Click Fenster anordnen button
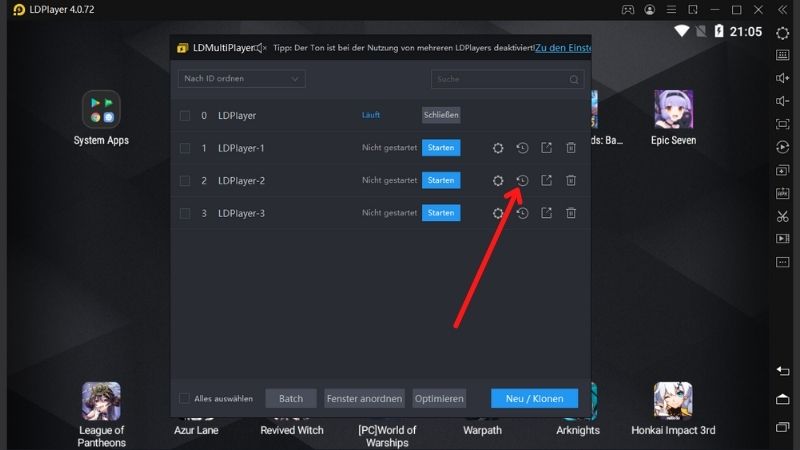Image resolution: width=800 pixels, height=450 pixels. [x=364, y=398]
